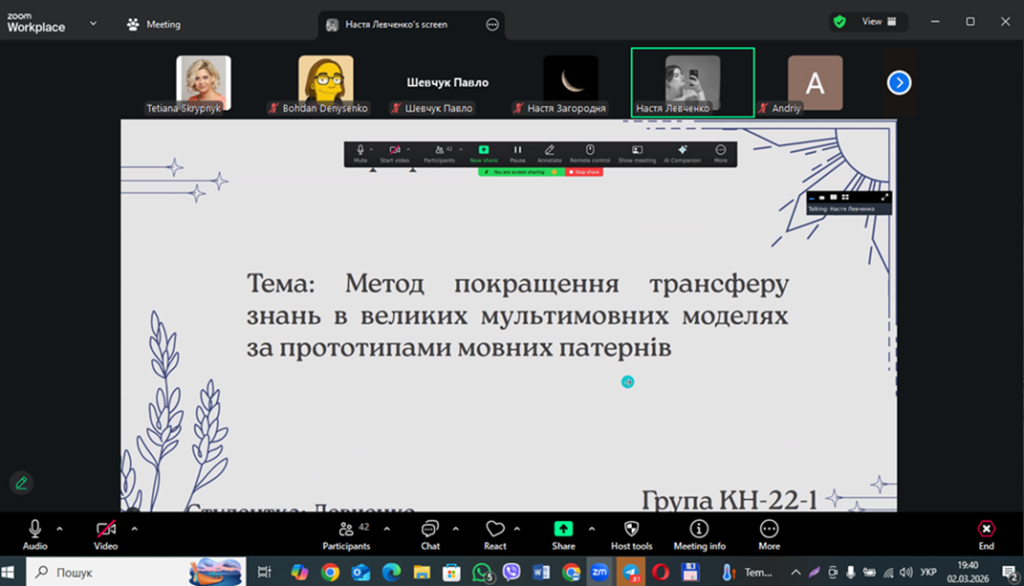Show next participants with blue arrow
The image size is (1024, 586).
pos(899,83)
